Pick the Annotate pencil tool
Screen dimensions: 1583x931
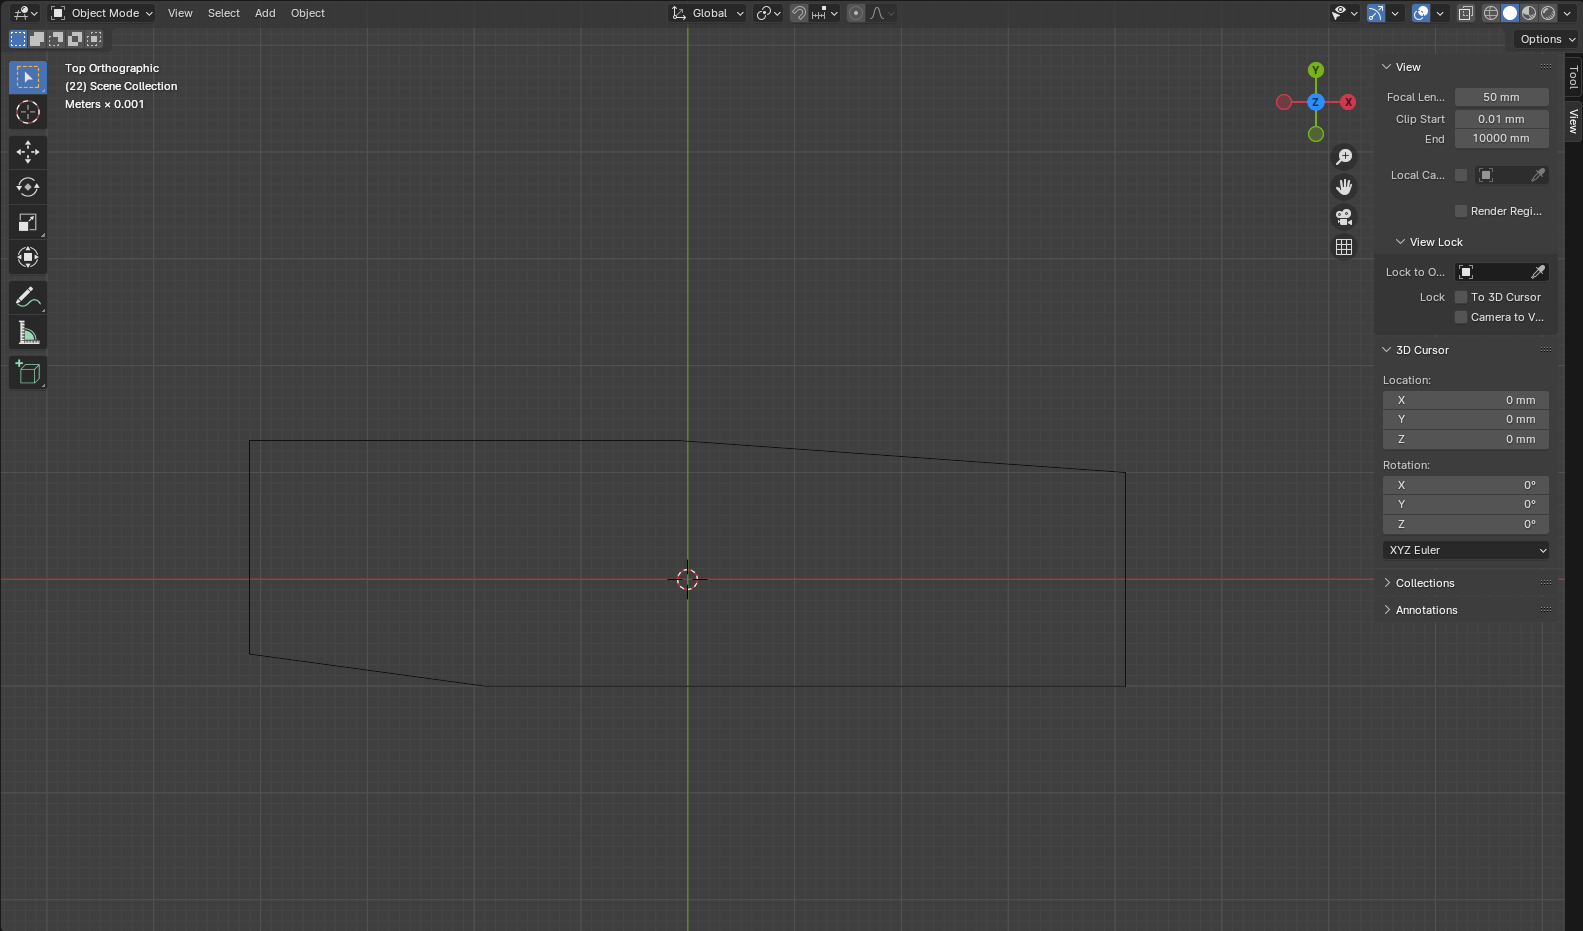point(28,297)
